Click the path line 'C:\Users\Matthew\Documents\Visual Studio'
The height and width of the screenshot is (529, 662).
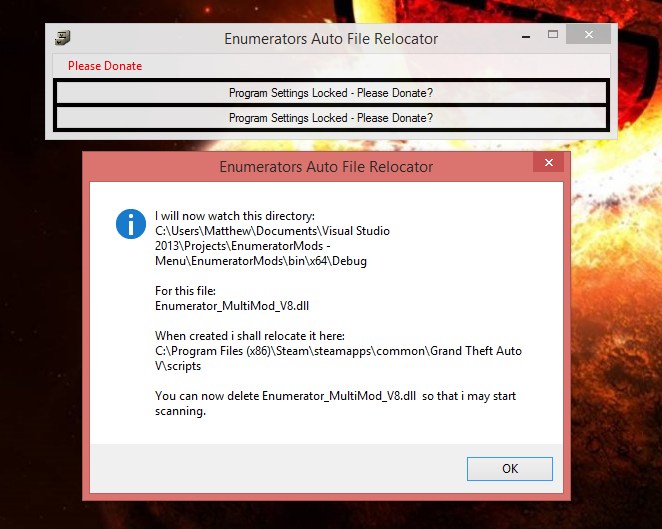click(272, 231)
